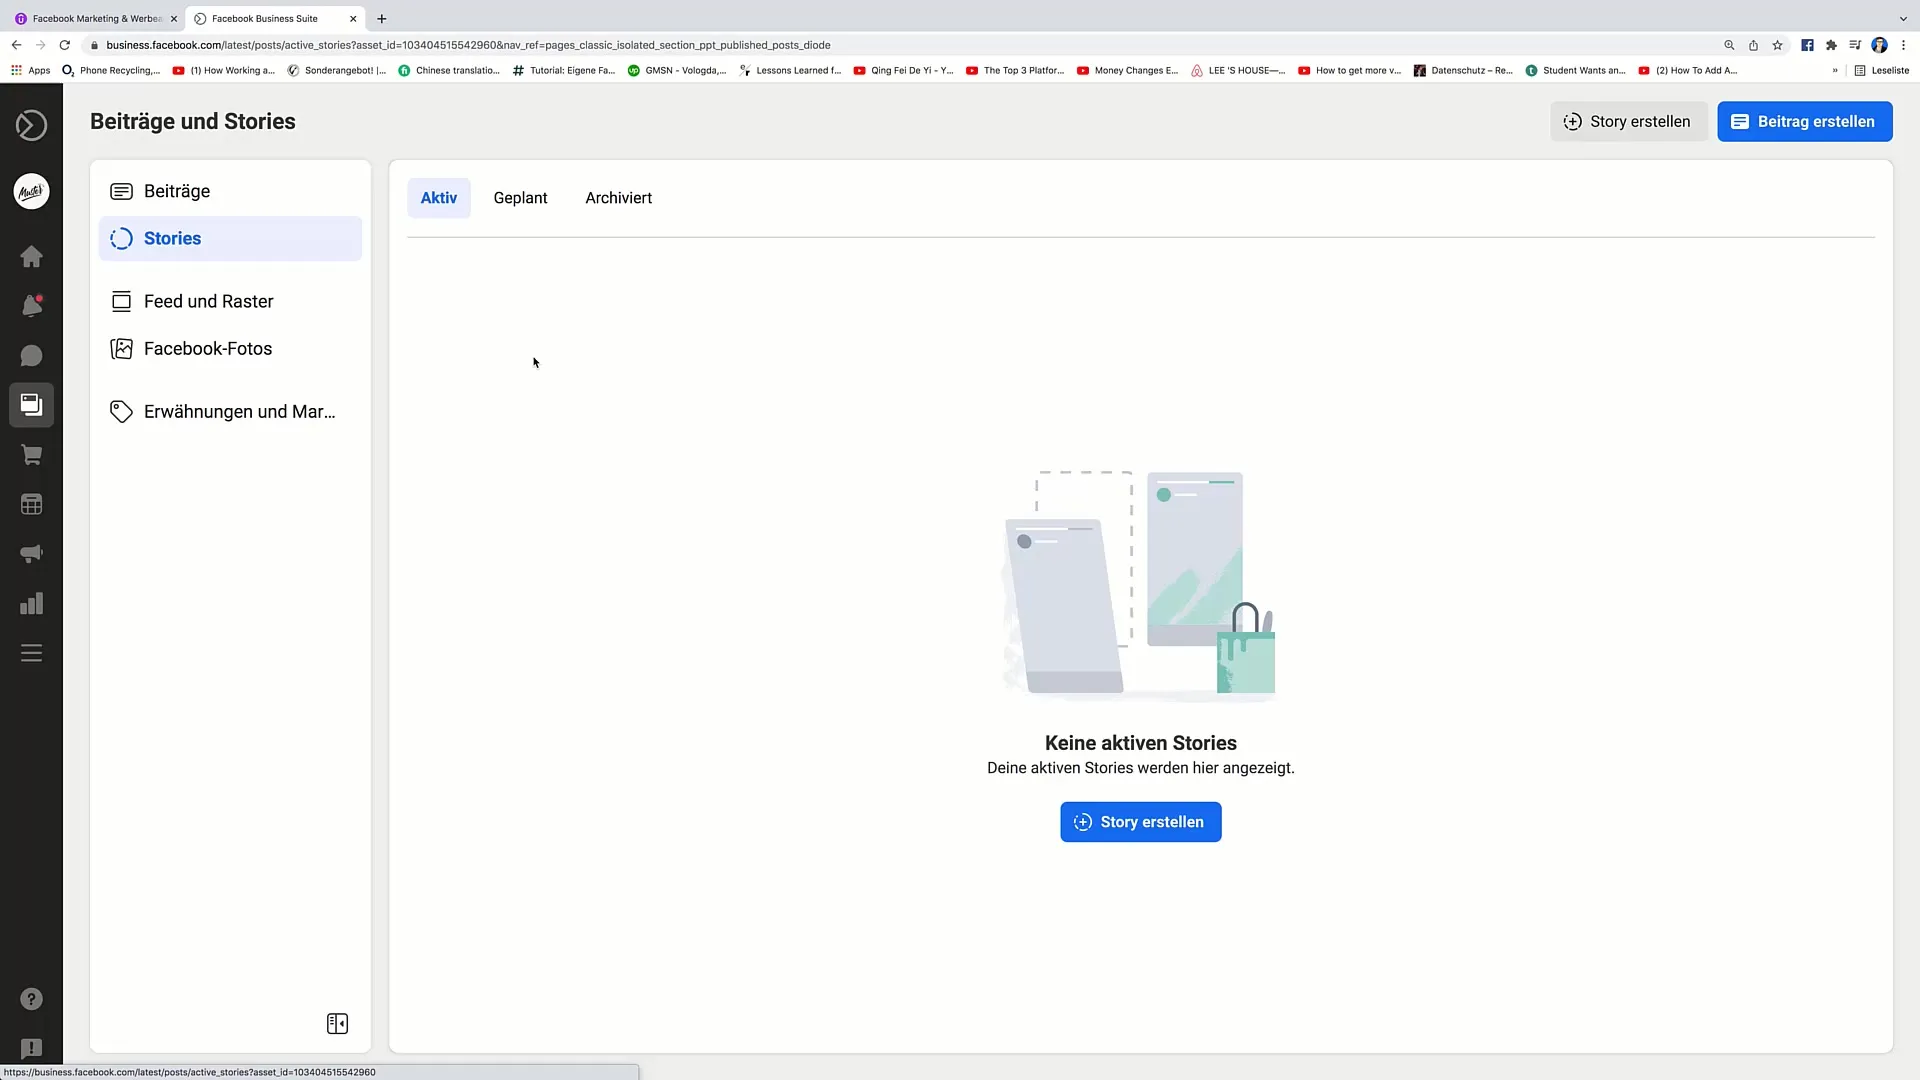This screenshot has width=1920, height=1080.
Task: Navigate to Facebook-Fotos section
Action: click(207, 348)
